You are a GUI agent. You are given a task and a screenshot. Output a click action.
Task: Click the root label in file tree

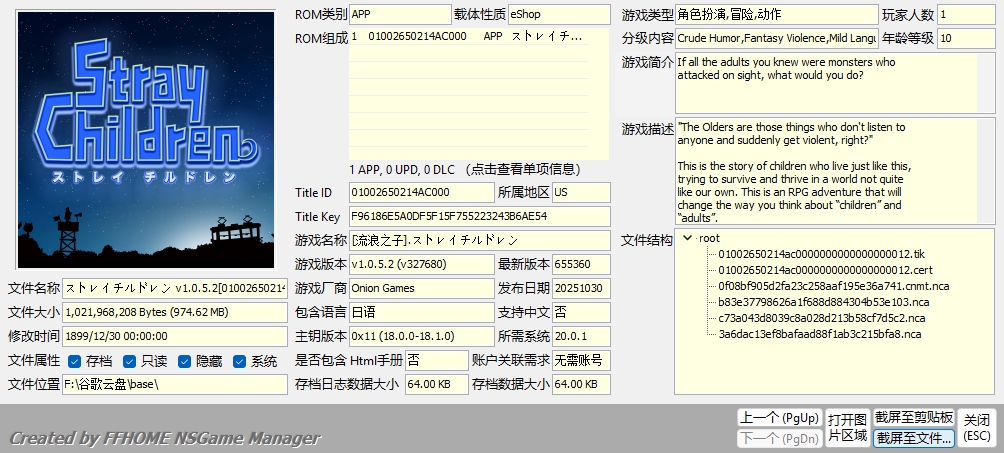pyautogui.click(x=709, y=238)
